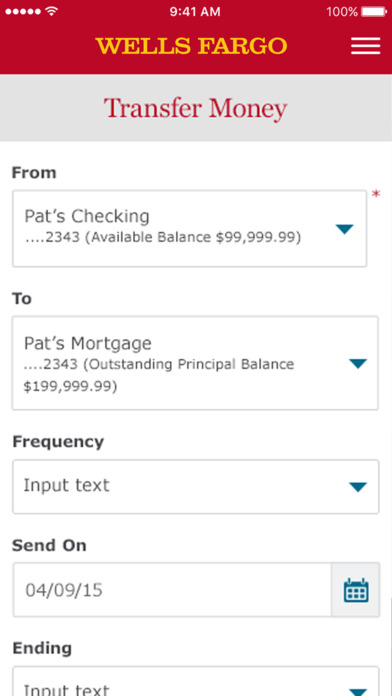Expand the From account dropdown arrow

point(344,229)
